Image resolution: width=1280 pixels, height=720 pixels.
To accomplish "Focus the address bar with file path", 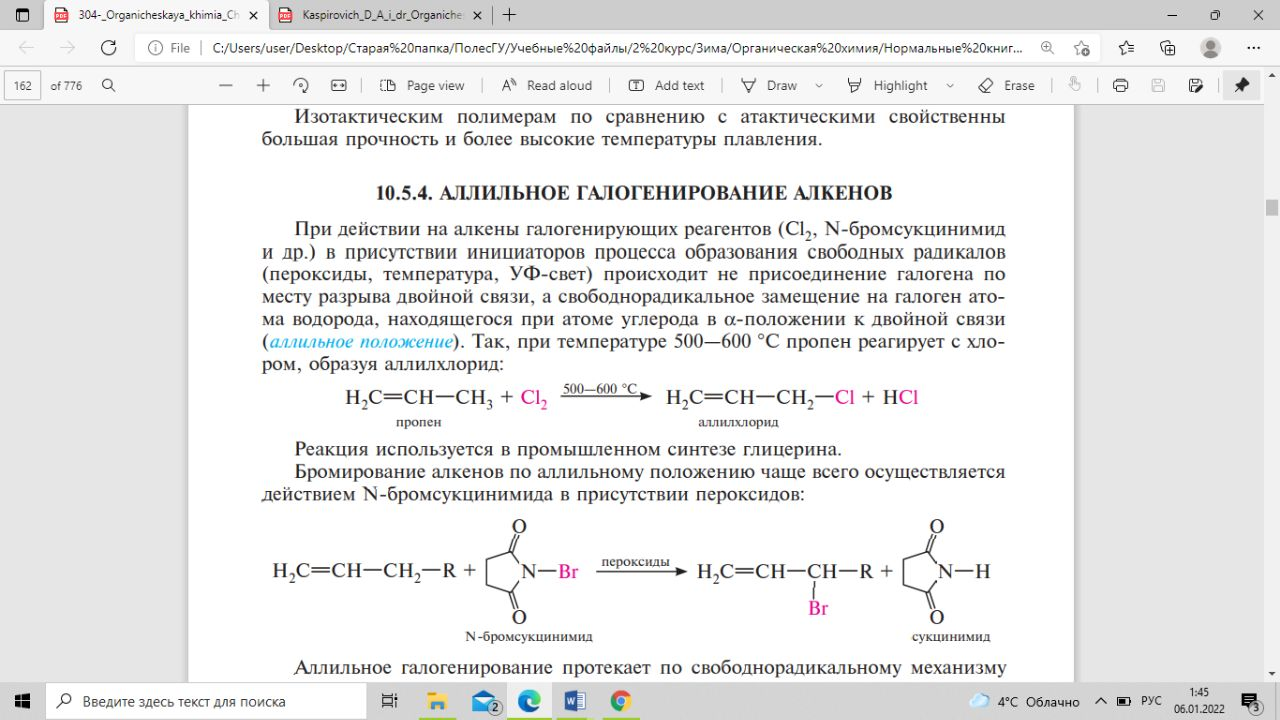I will [615, 47].
